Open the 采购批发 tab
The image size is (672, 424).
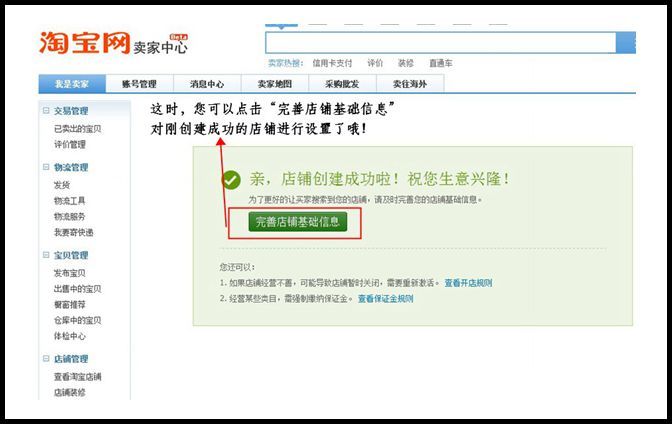coord(342,84)
